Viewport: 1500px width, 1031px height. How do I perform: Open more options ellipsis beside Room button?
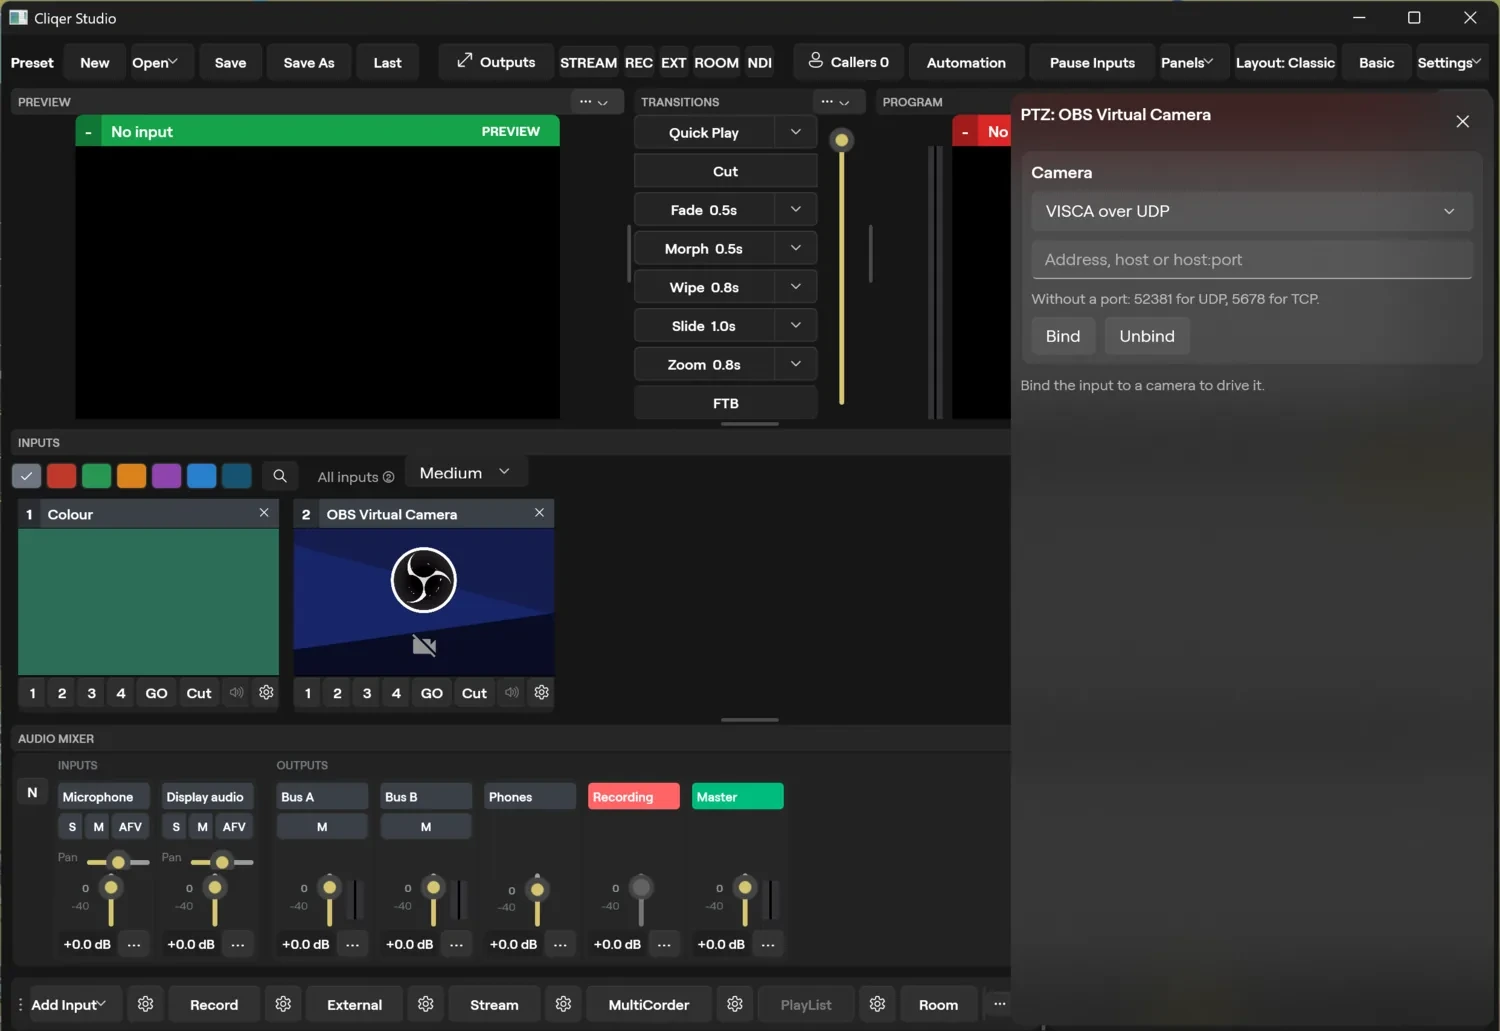pyautogui.click(x=999, y=1003)
